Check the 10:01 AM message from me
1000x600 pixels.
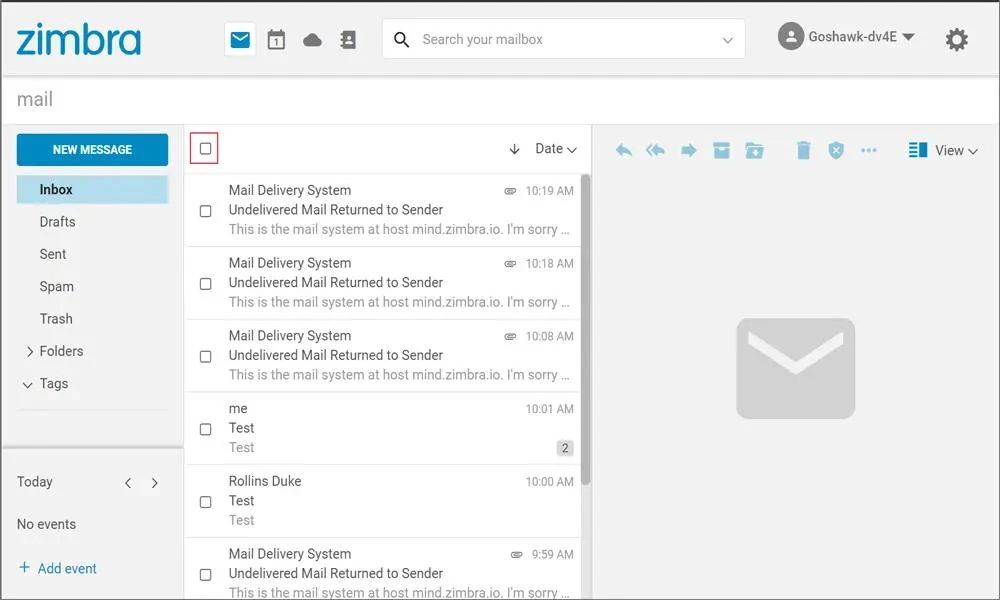205,429
